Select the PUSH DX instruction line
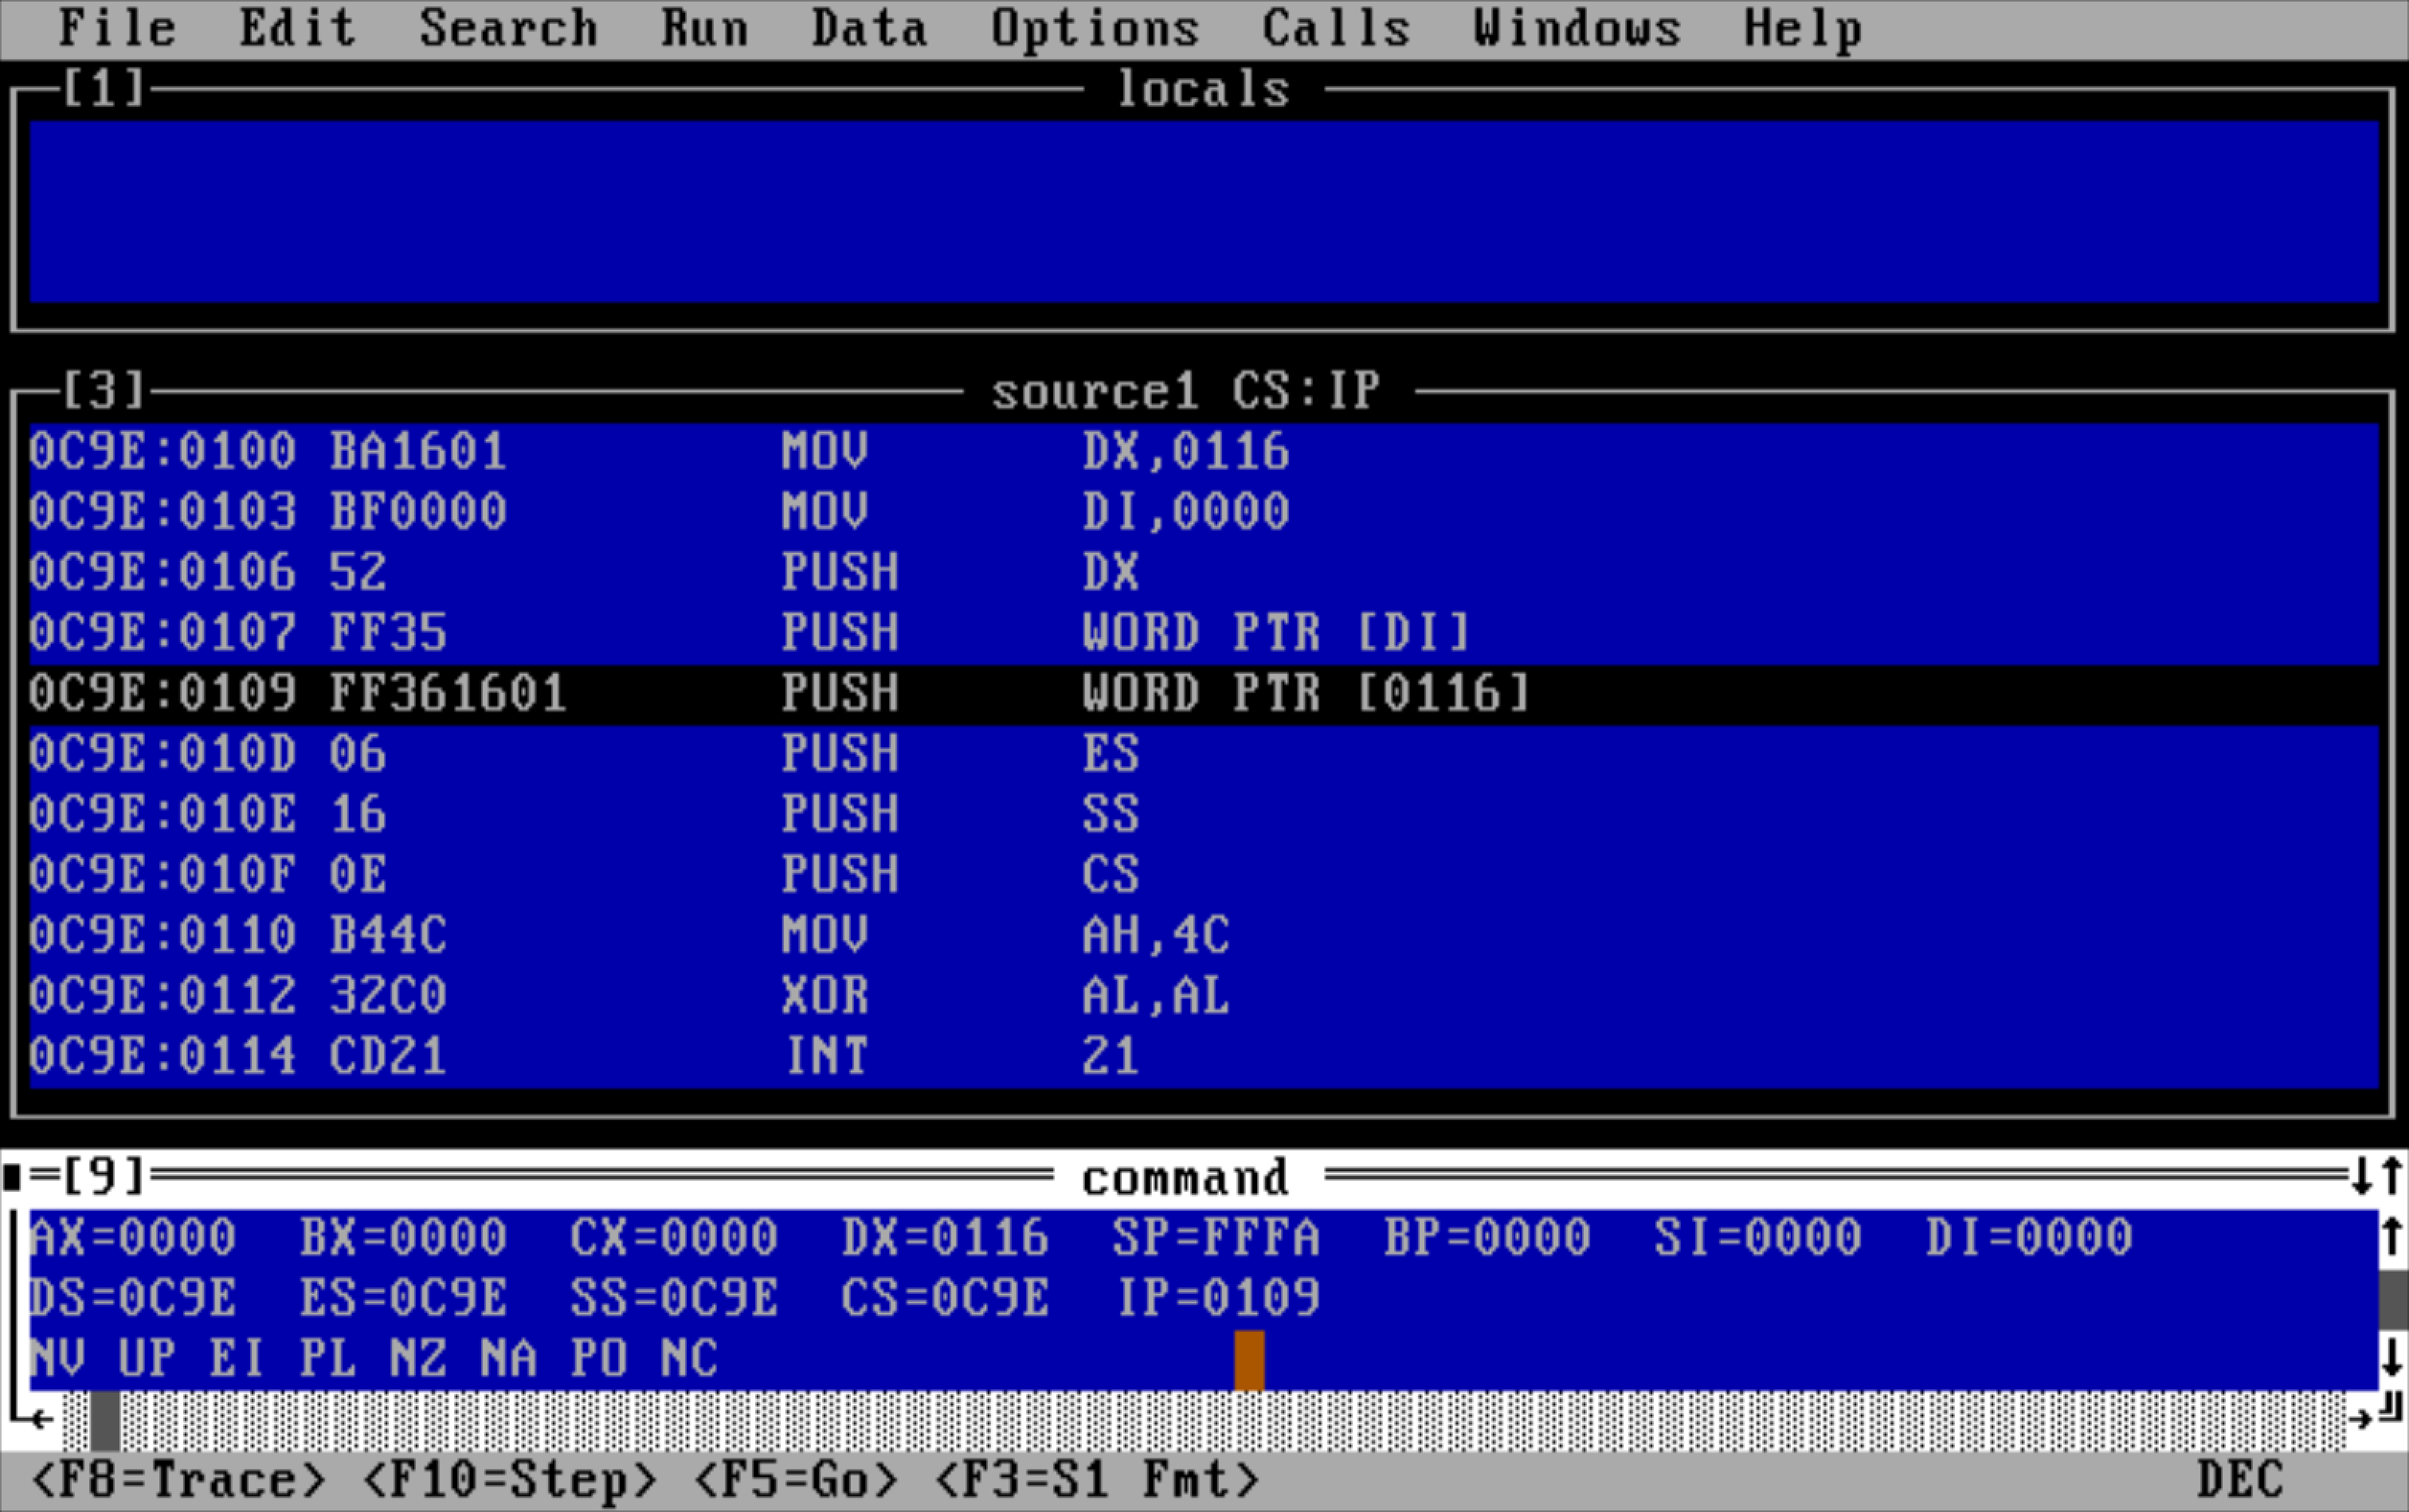 (1204, 573)
